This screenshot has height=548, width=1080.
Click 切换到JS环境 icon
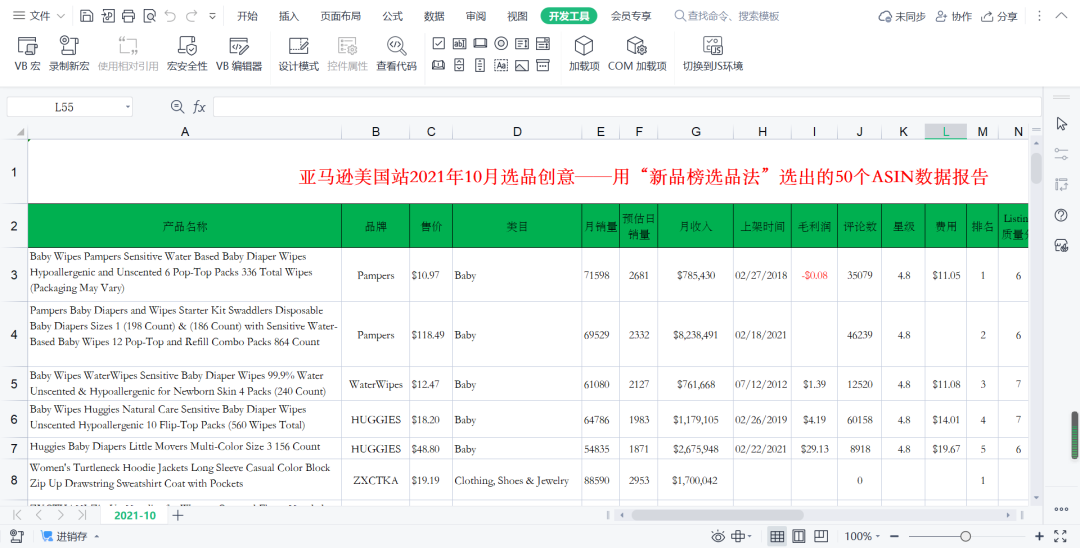tap(712, 52)
